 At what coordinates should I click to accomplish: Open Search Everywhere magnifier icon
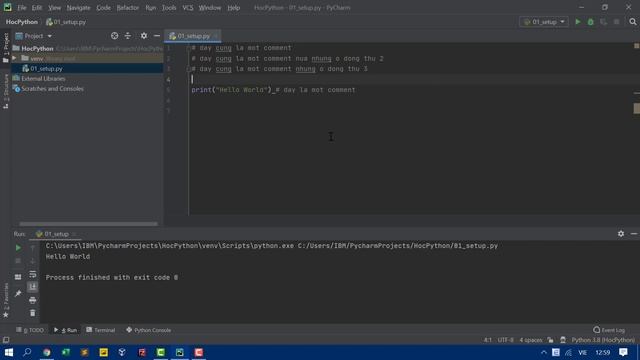click(x=633, y=22)
